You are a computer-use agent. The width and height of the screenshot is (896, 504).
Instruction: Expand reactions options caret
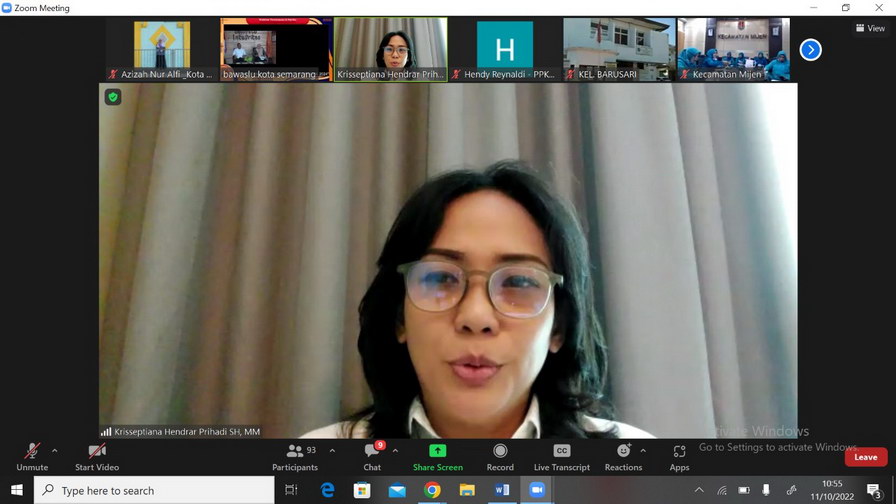tap(643, 451)
